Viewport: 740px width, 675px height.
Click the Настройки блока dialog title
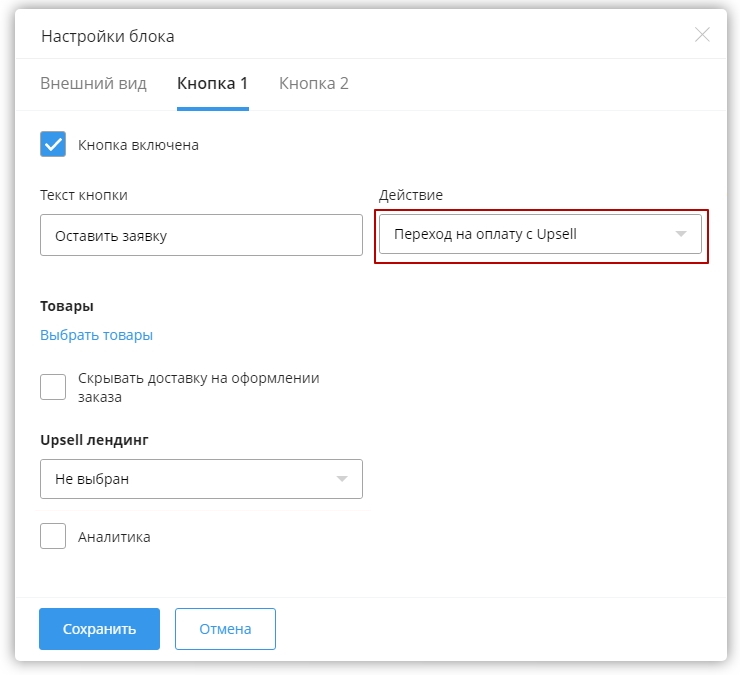click(107, 36)
